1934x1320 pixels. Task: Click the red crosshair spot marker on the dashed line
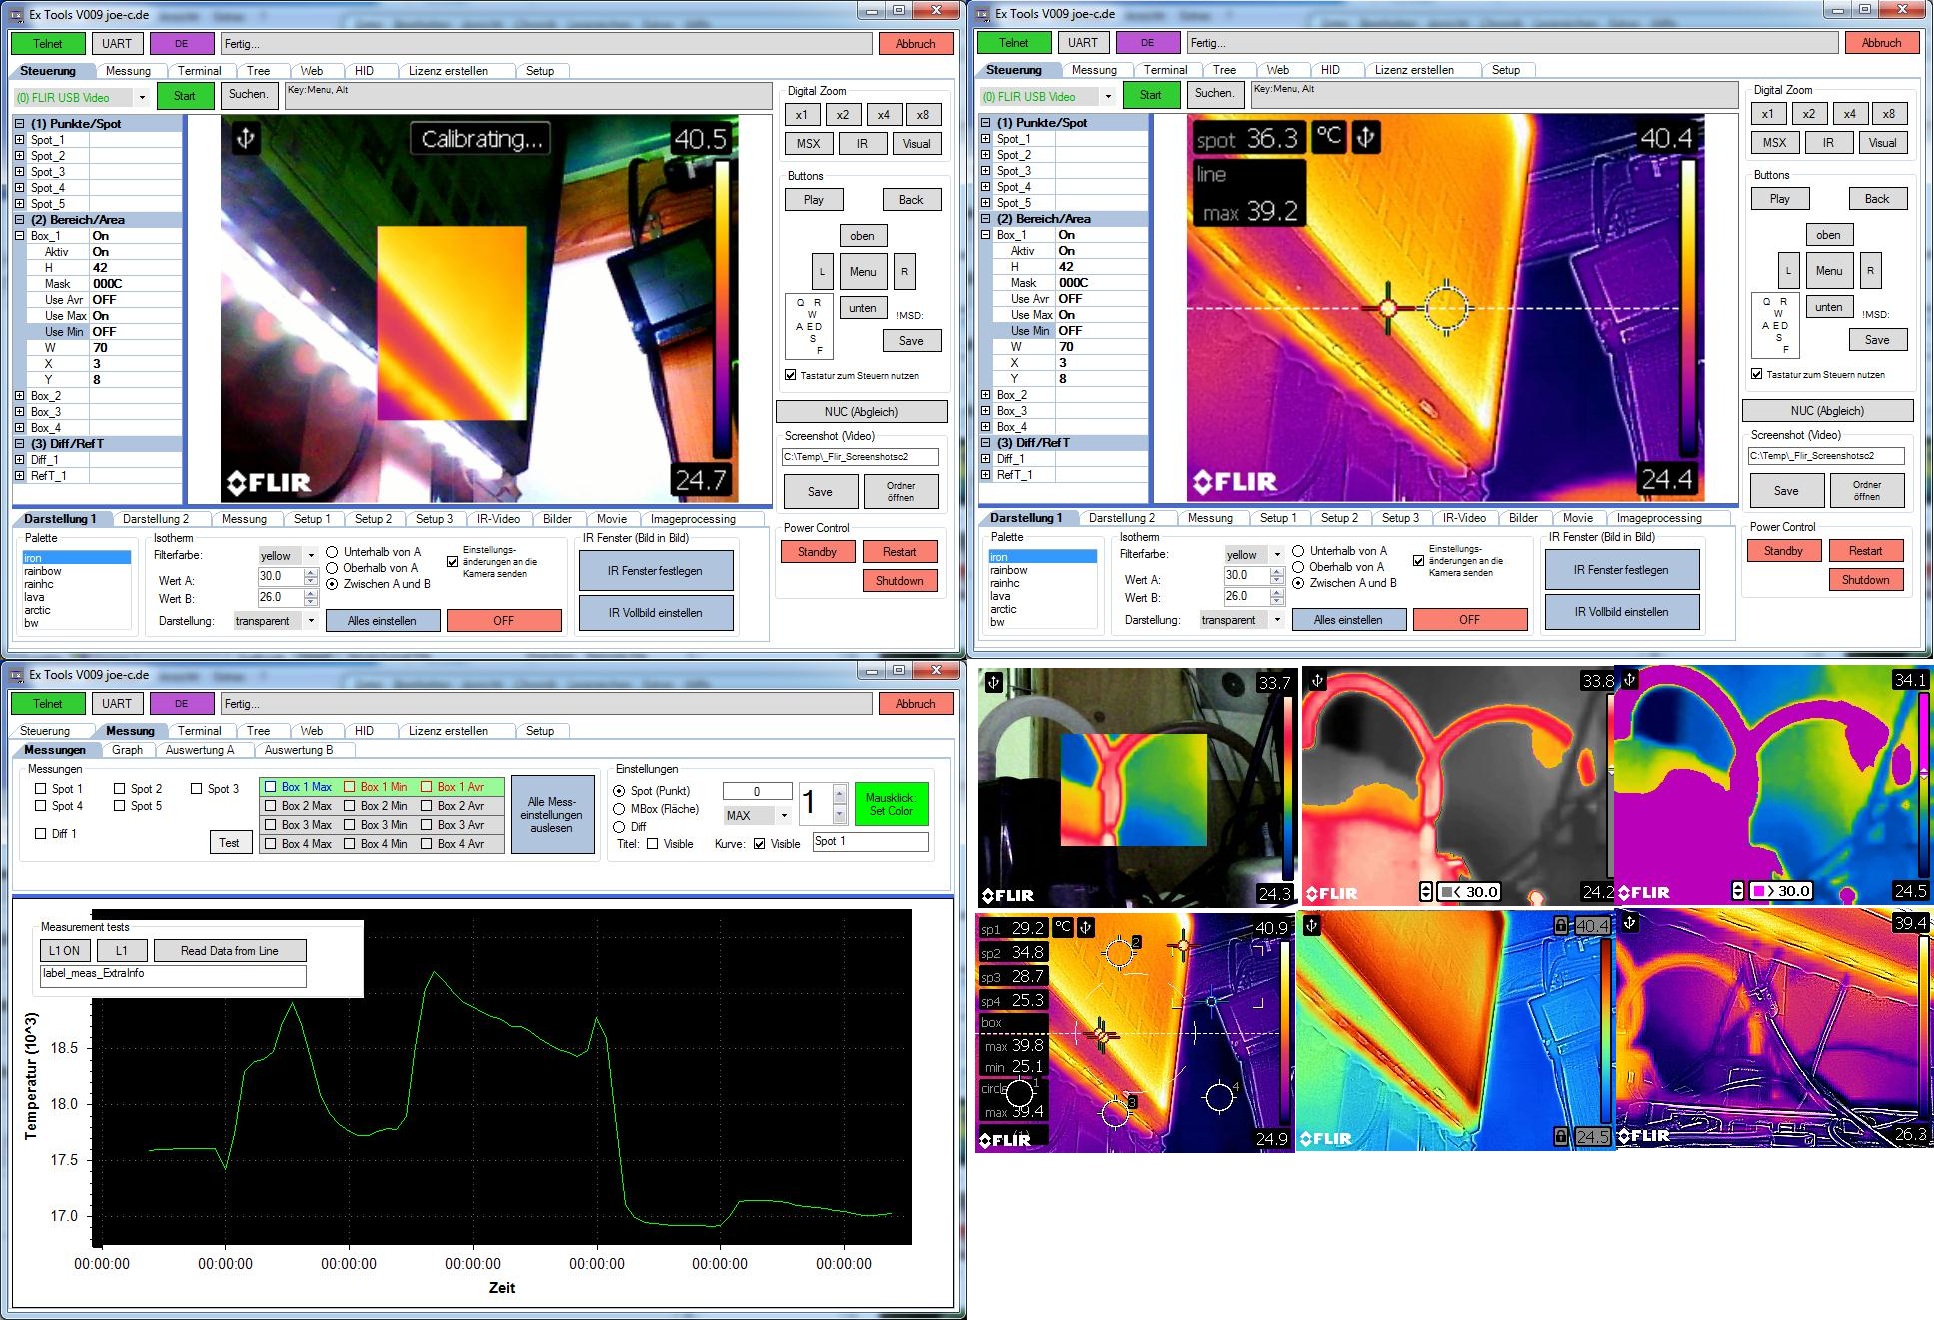pyautogui.click(x=1387, y=308)
